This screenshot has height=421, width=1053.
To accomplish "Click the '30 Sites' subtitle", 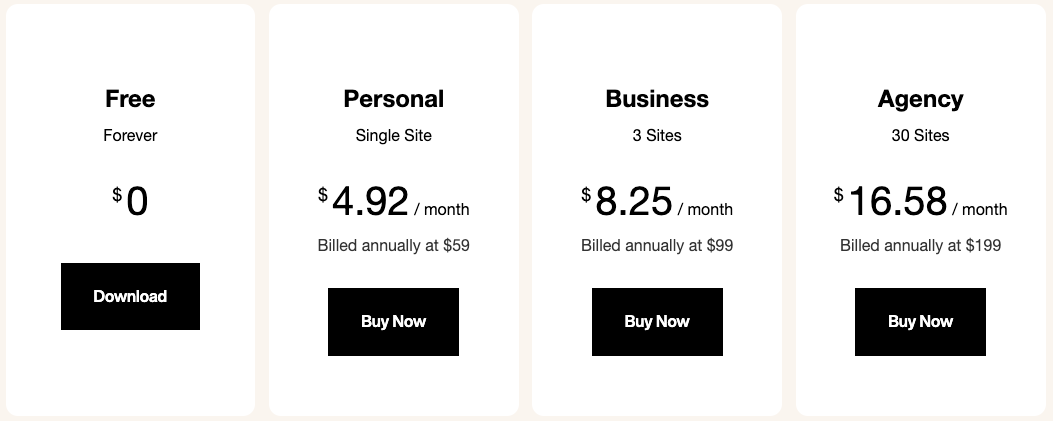I will click(x=920, y=136).
